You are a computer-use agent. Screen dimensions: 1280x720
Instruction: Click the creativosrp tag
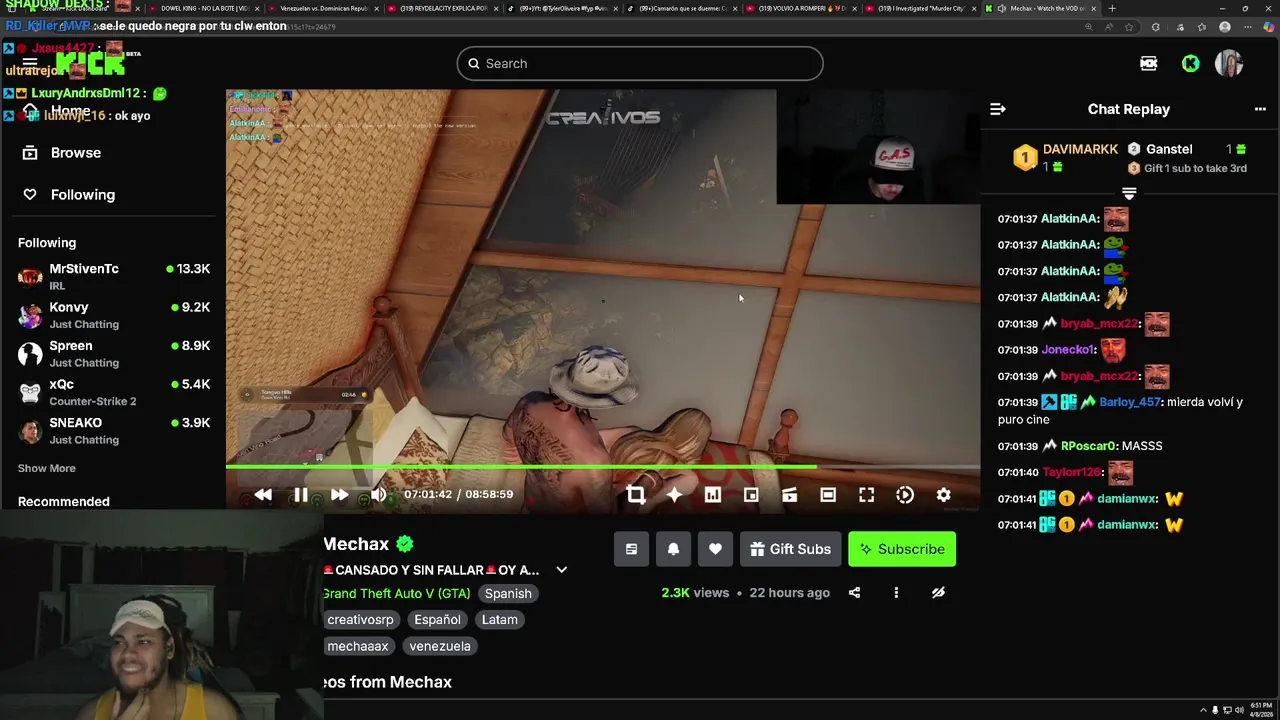point(360,620)
